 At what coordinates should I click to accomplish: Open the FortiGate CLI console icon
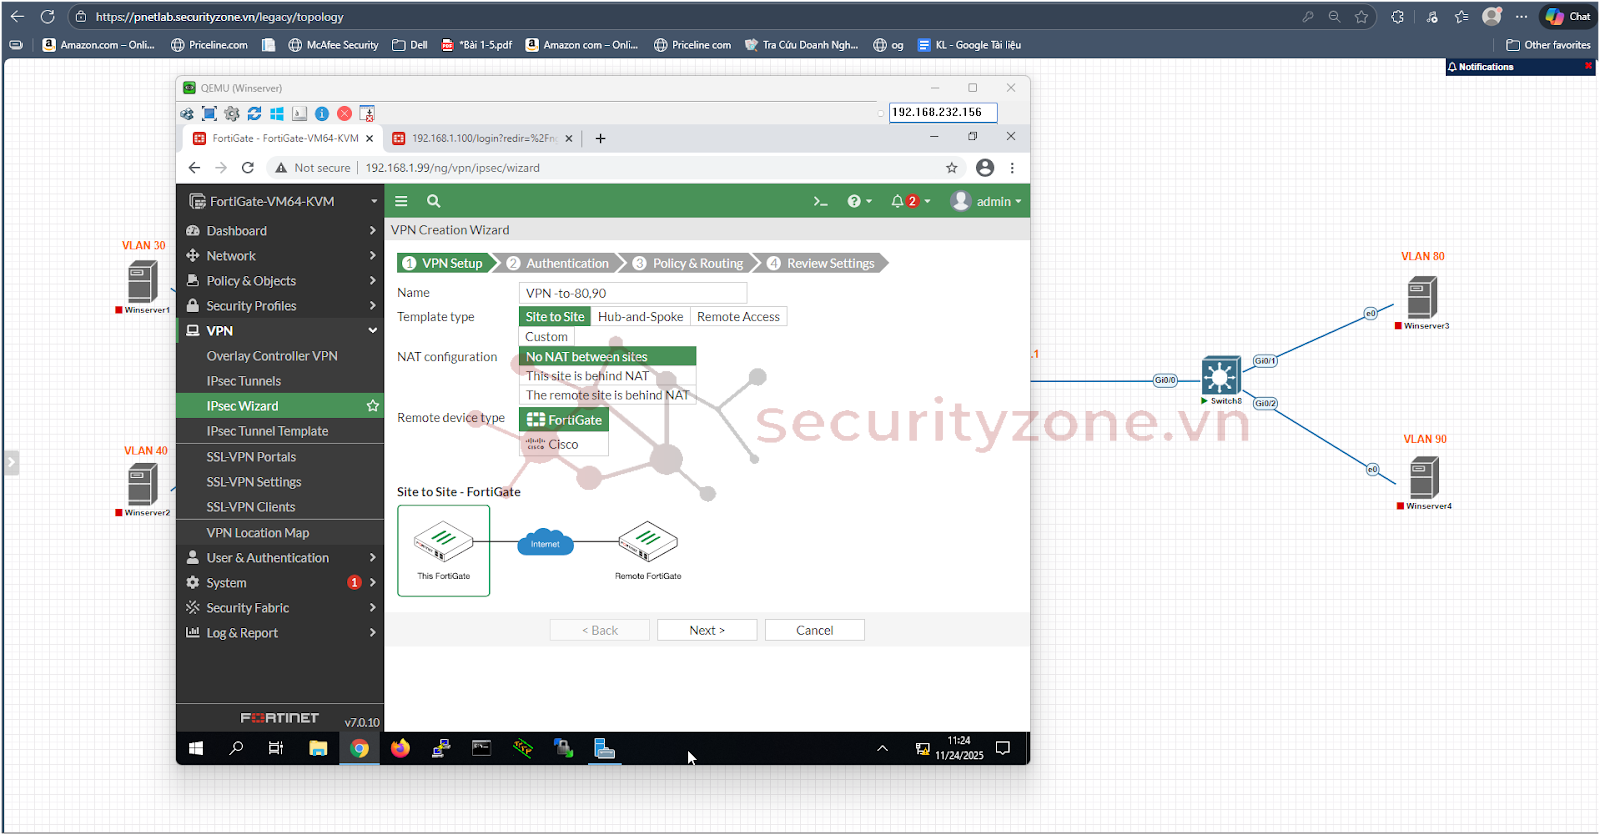tap(820, 201)
